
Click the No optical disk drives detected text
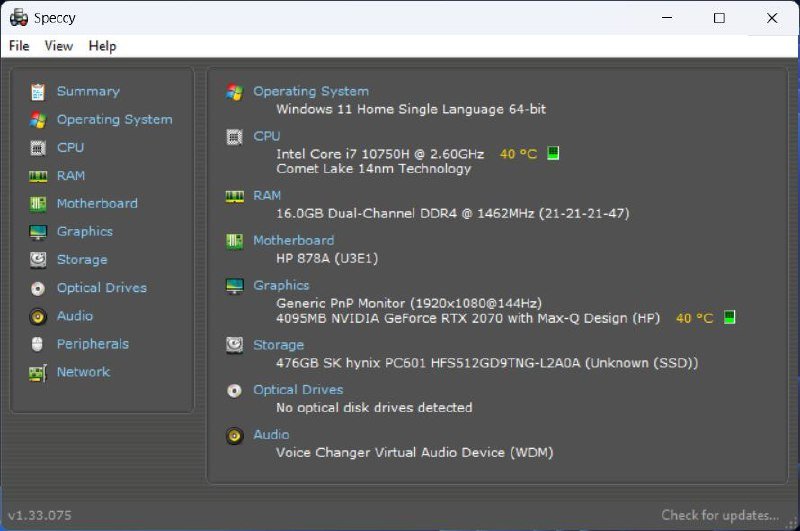[x=374, y=408]
